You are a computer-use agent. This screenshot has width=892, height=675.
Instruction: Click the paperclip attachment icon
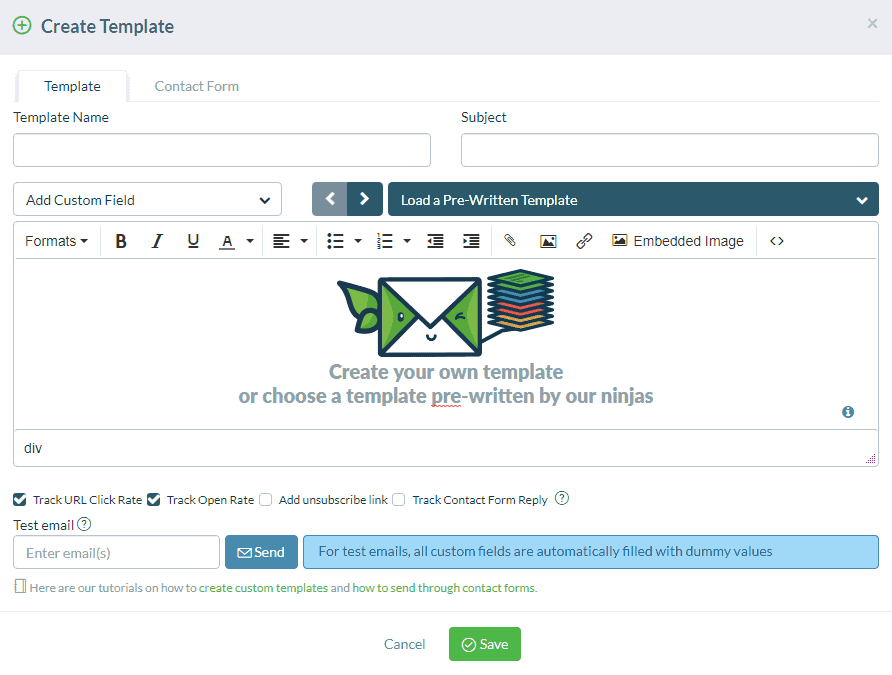510,241
